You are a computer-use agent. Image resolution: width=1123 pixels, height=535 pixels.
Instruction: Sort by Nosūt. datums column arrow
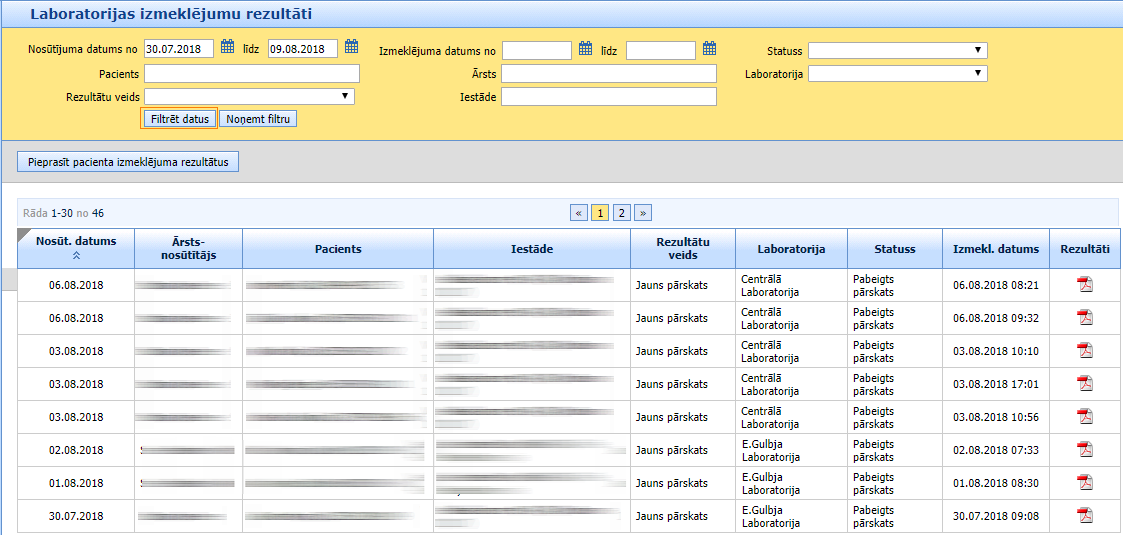click(76, 256)
